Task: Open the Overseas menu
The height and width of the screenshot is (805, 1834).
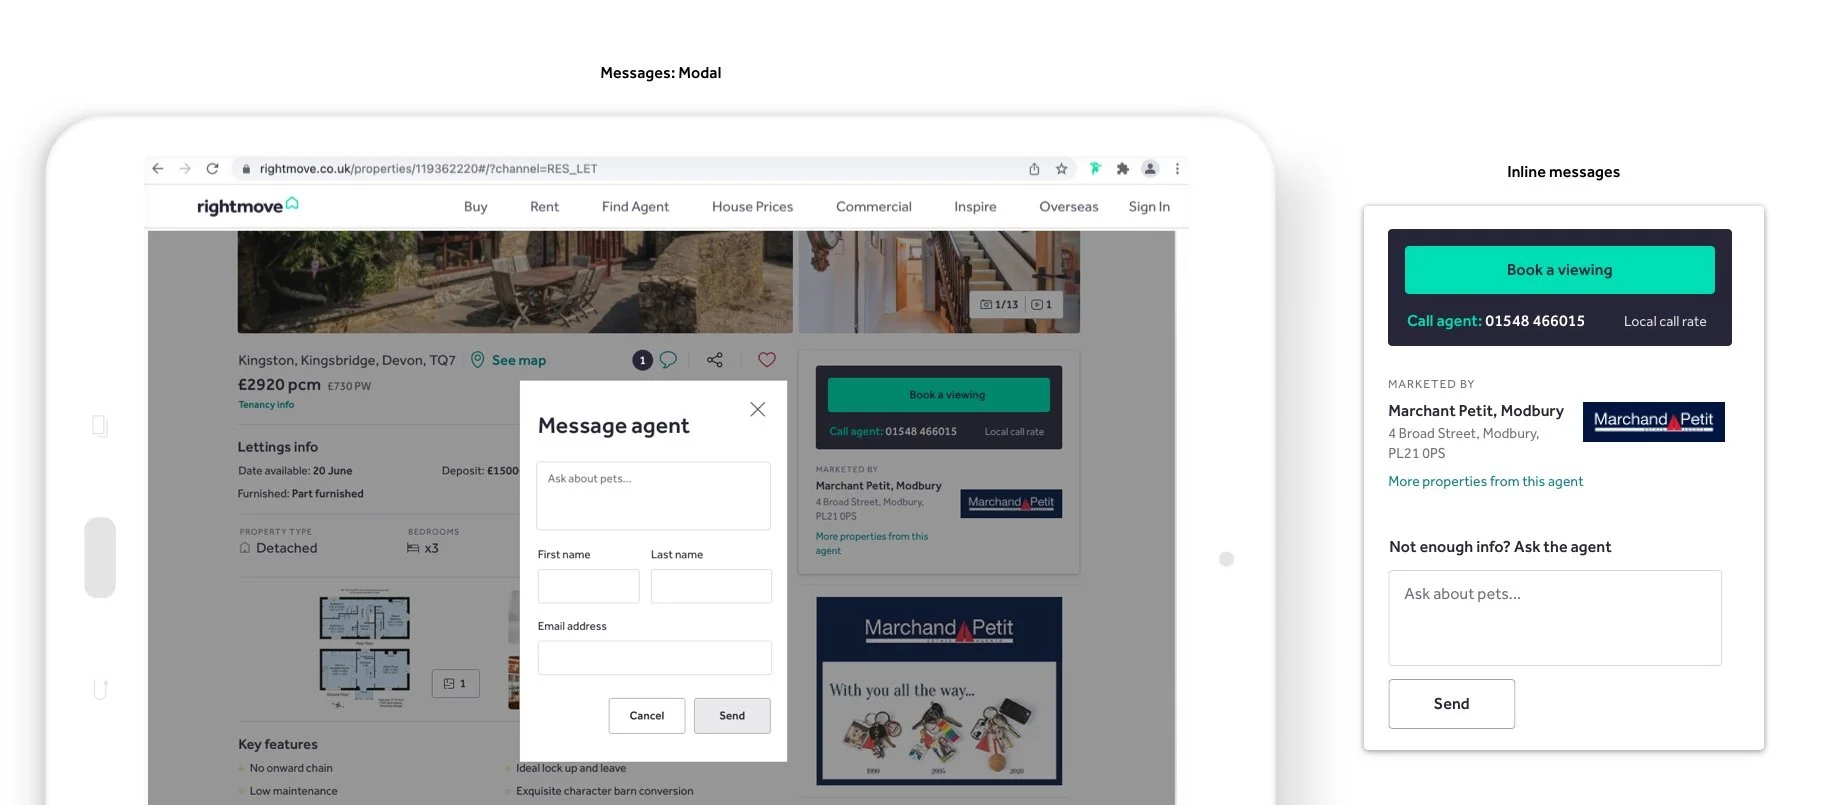Action: pos(1068,207)
